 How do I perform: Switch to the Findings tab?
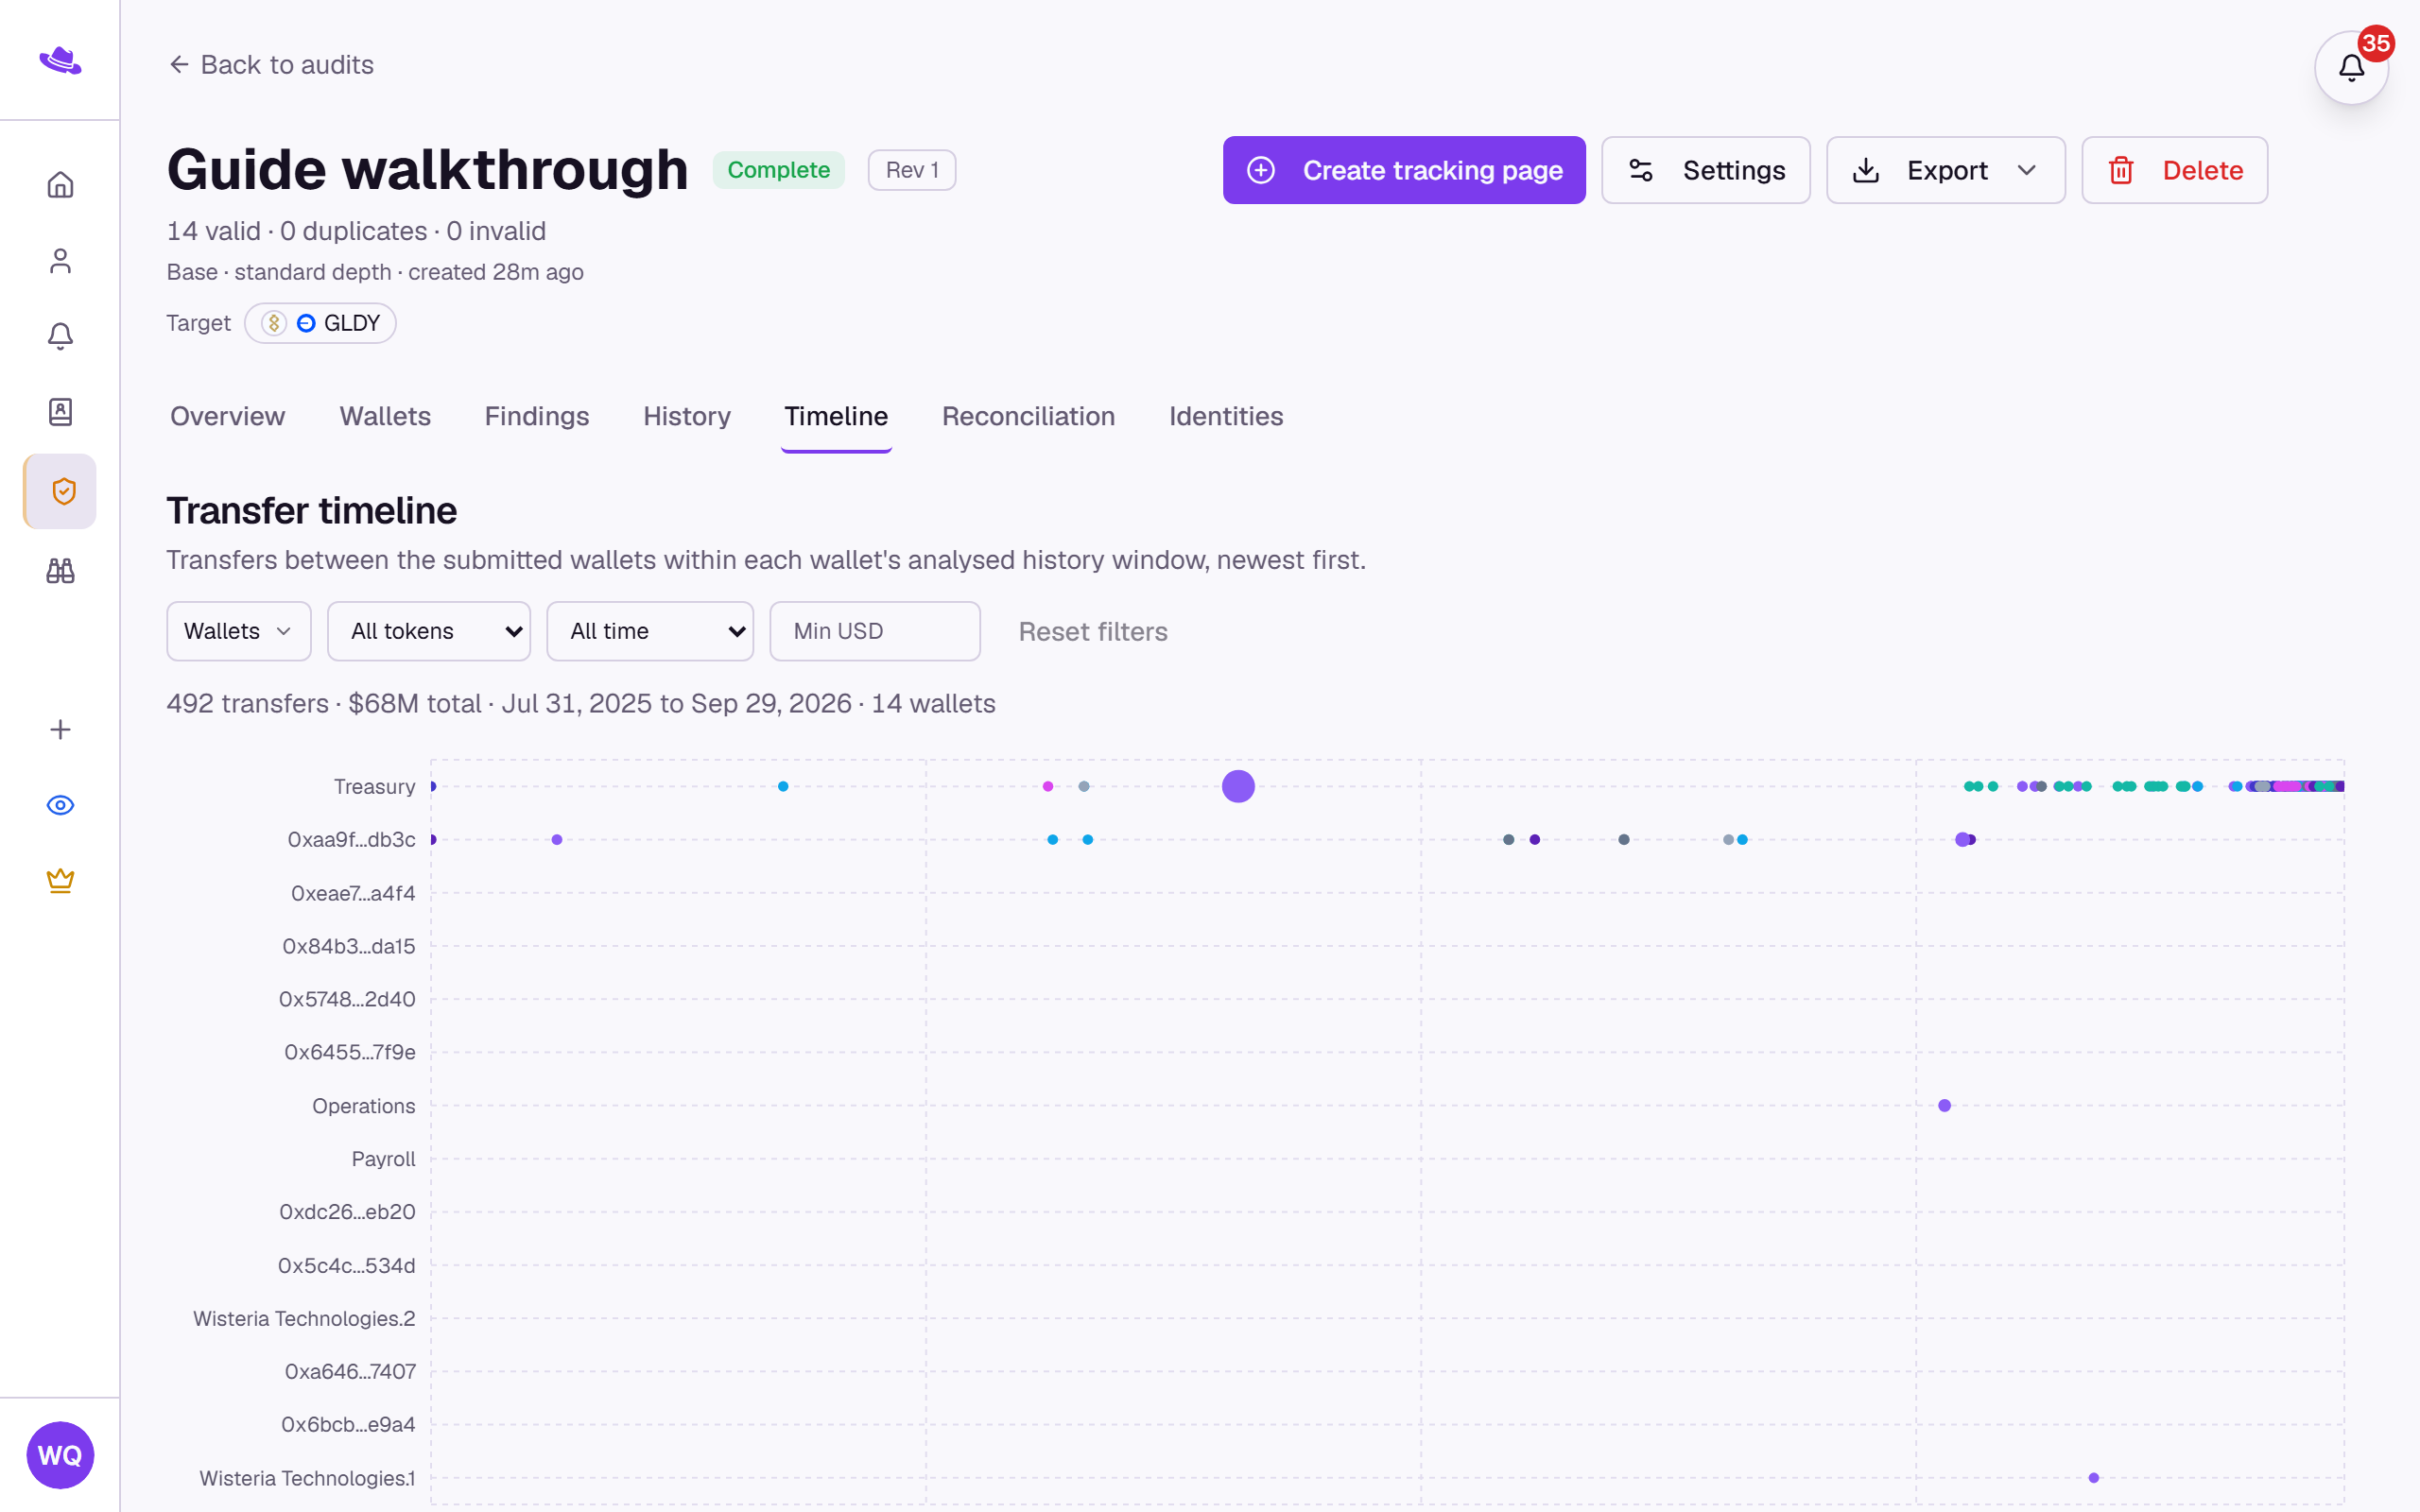(x=537, y=416)
